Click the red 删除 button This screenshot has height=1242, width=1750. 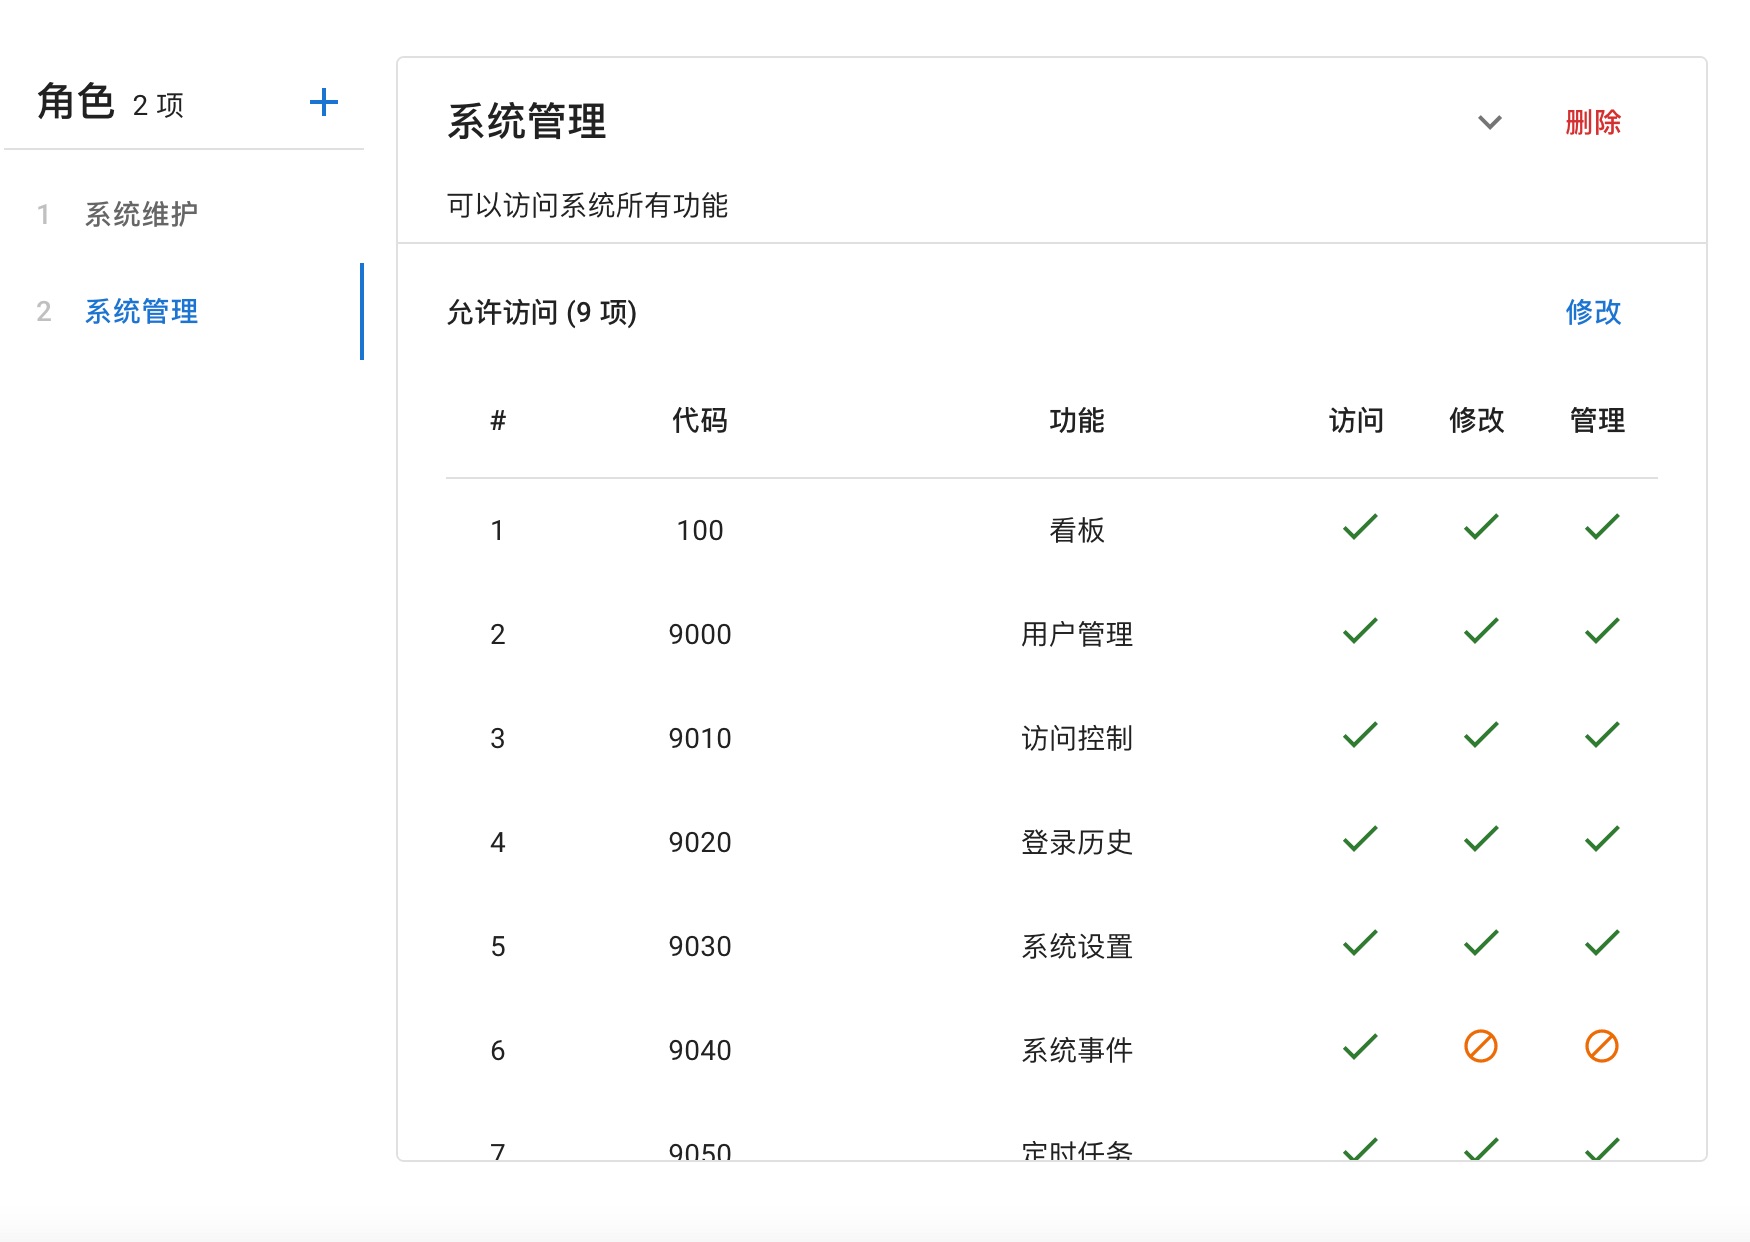coord(1593,122)
